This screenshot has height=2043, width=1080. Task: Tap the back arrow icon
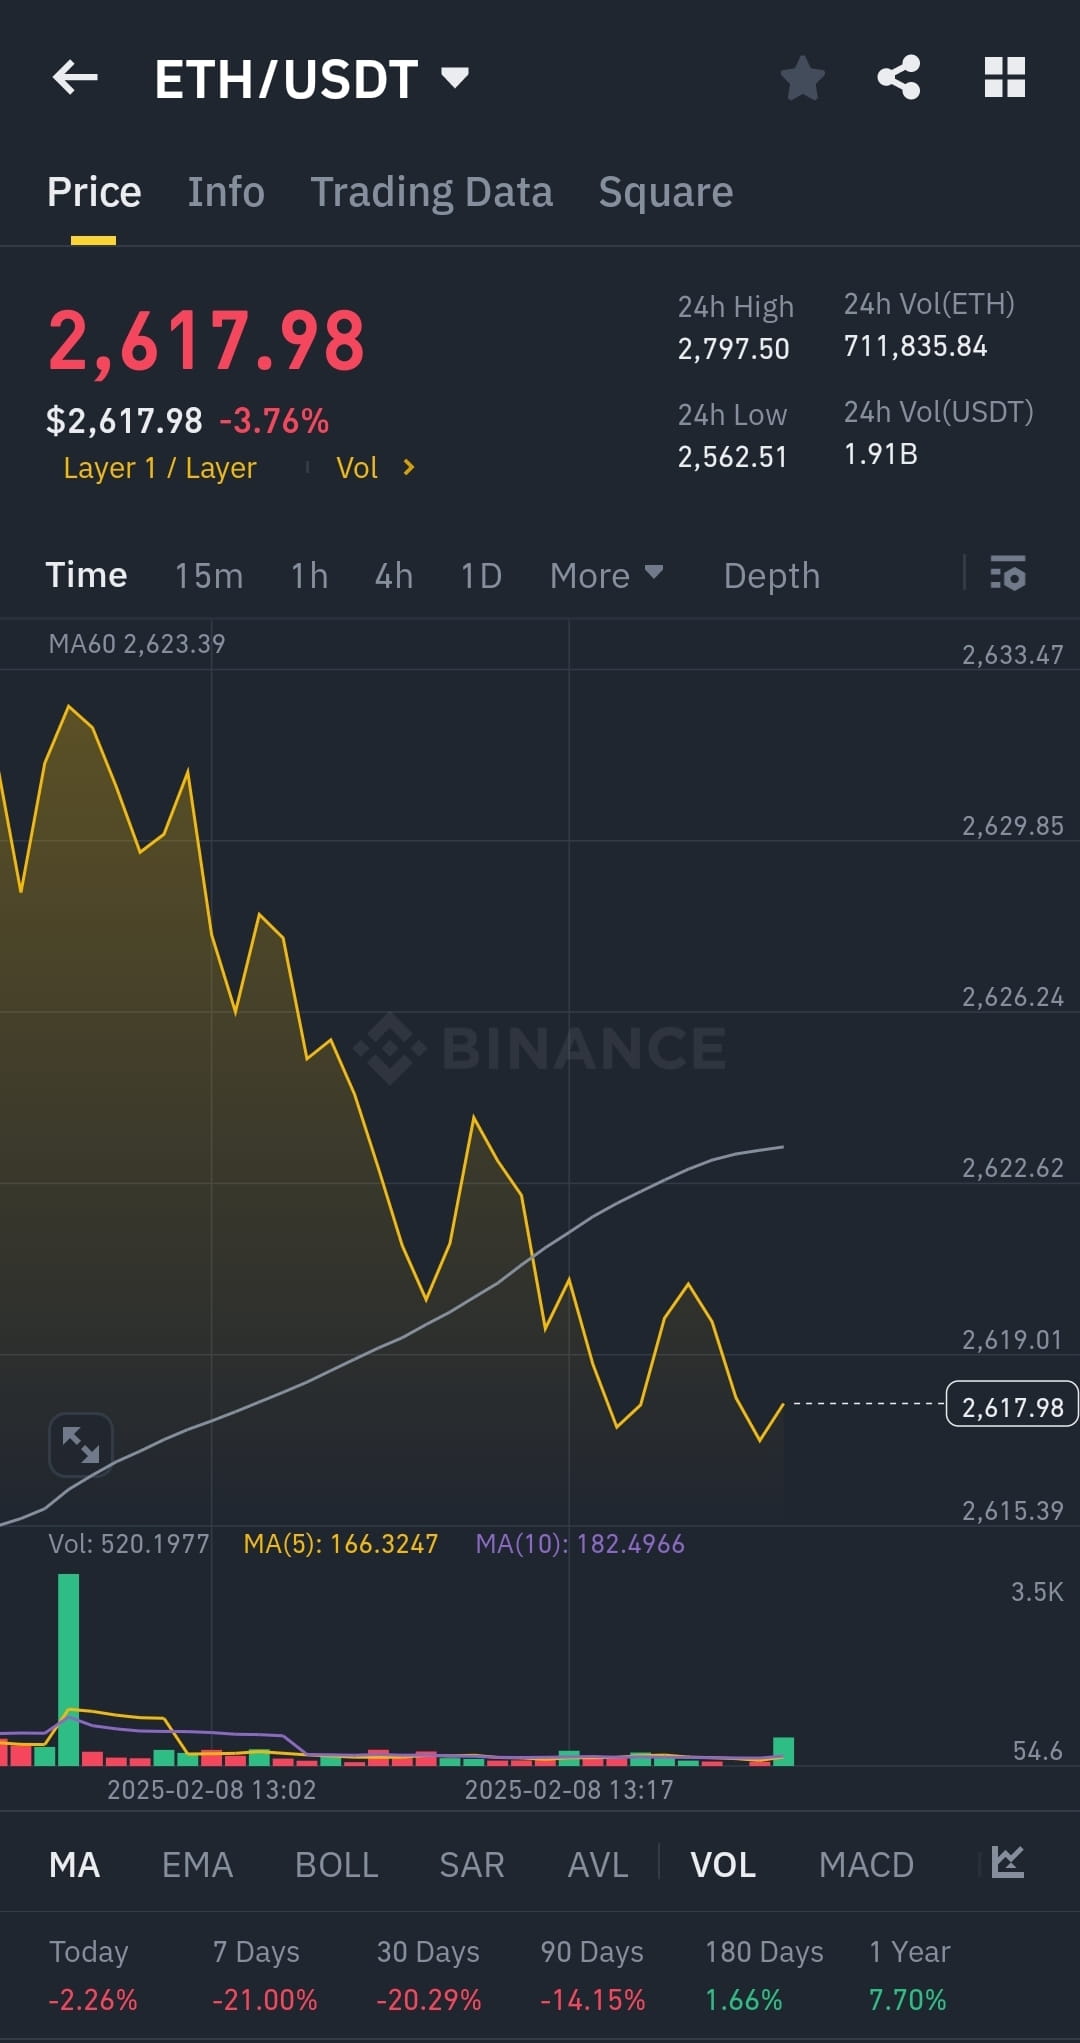click(x=75, y=77)
